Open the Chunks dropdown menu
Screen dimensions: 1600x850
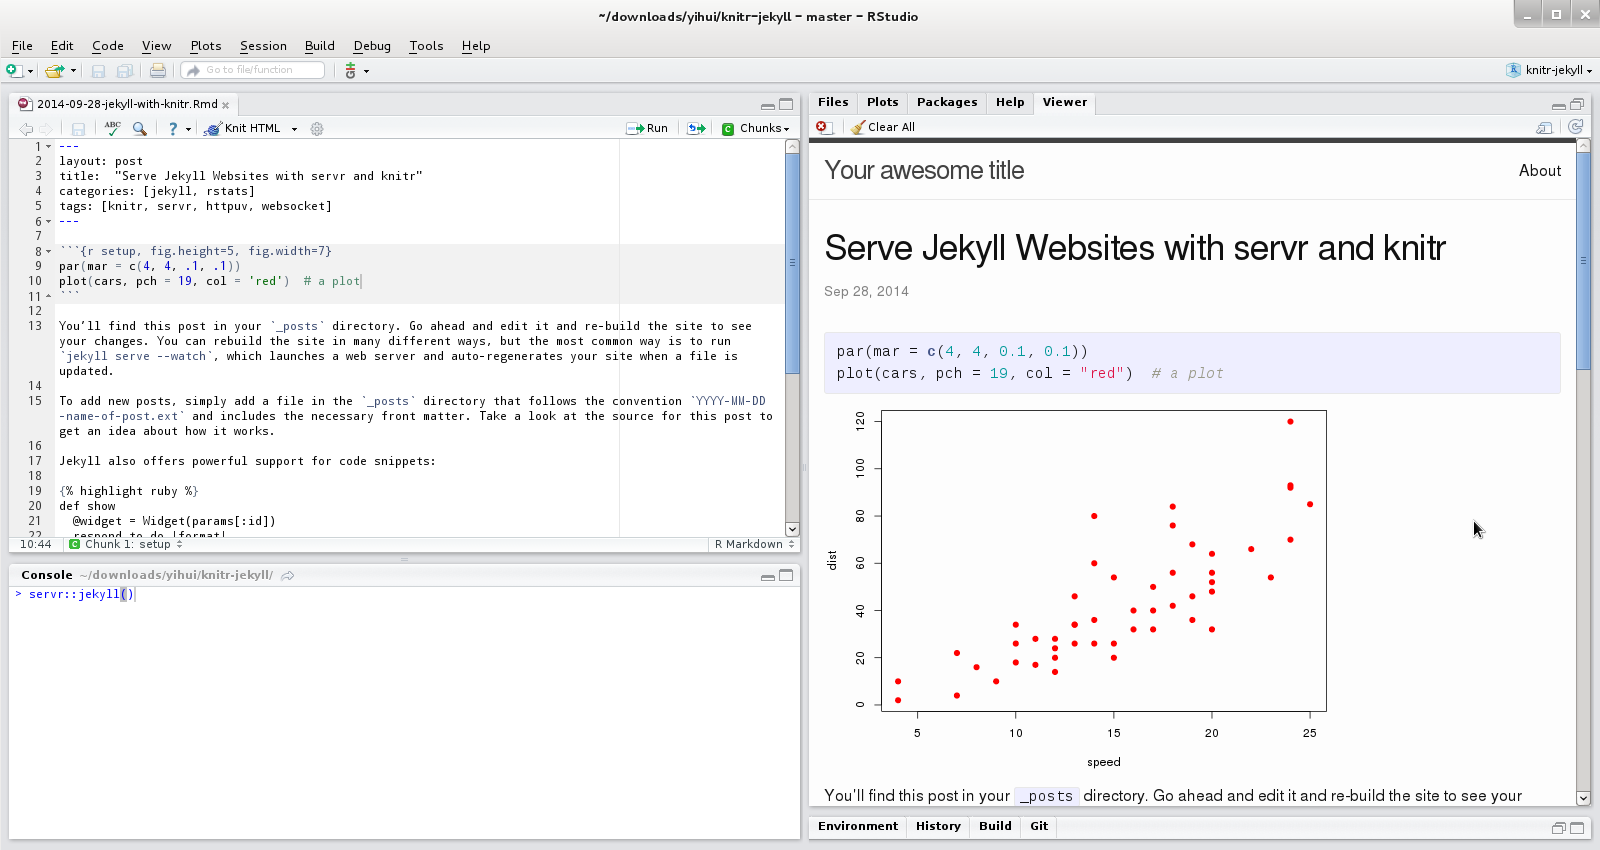click(756, 128)
